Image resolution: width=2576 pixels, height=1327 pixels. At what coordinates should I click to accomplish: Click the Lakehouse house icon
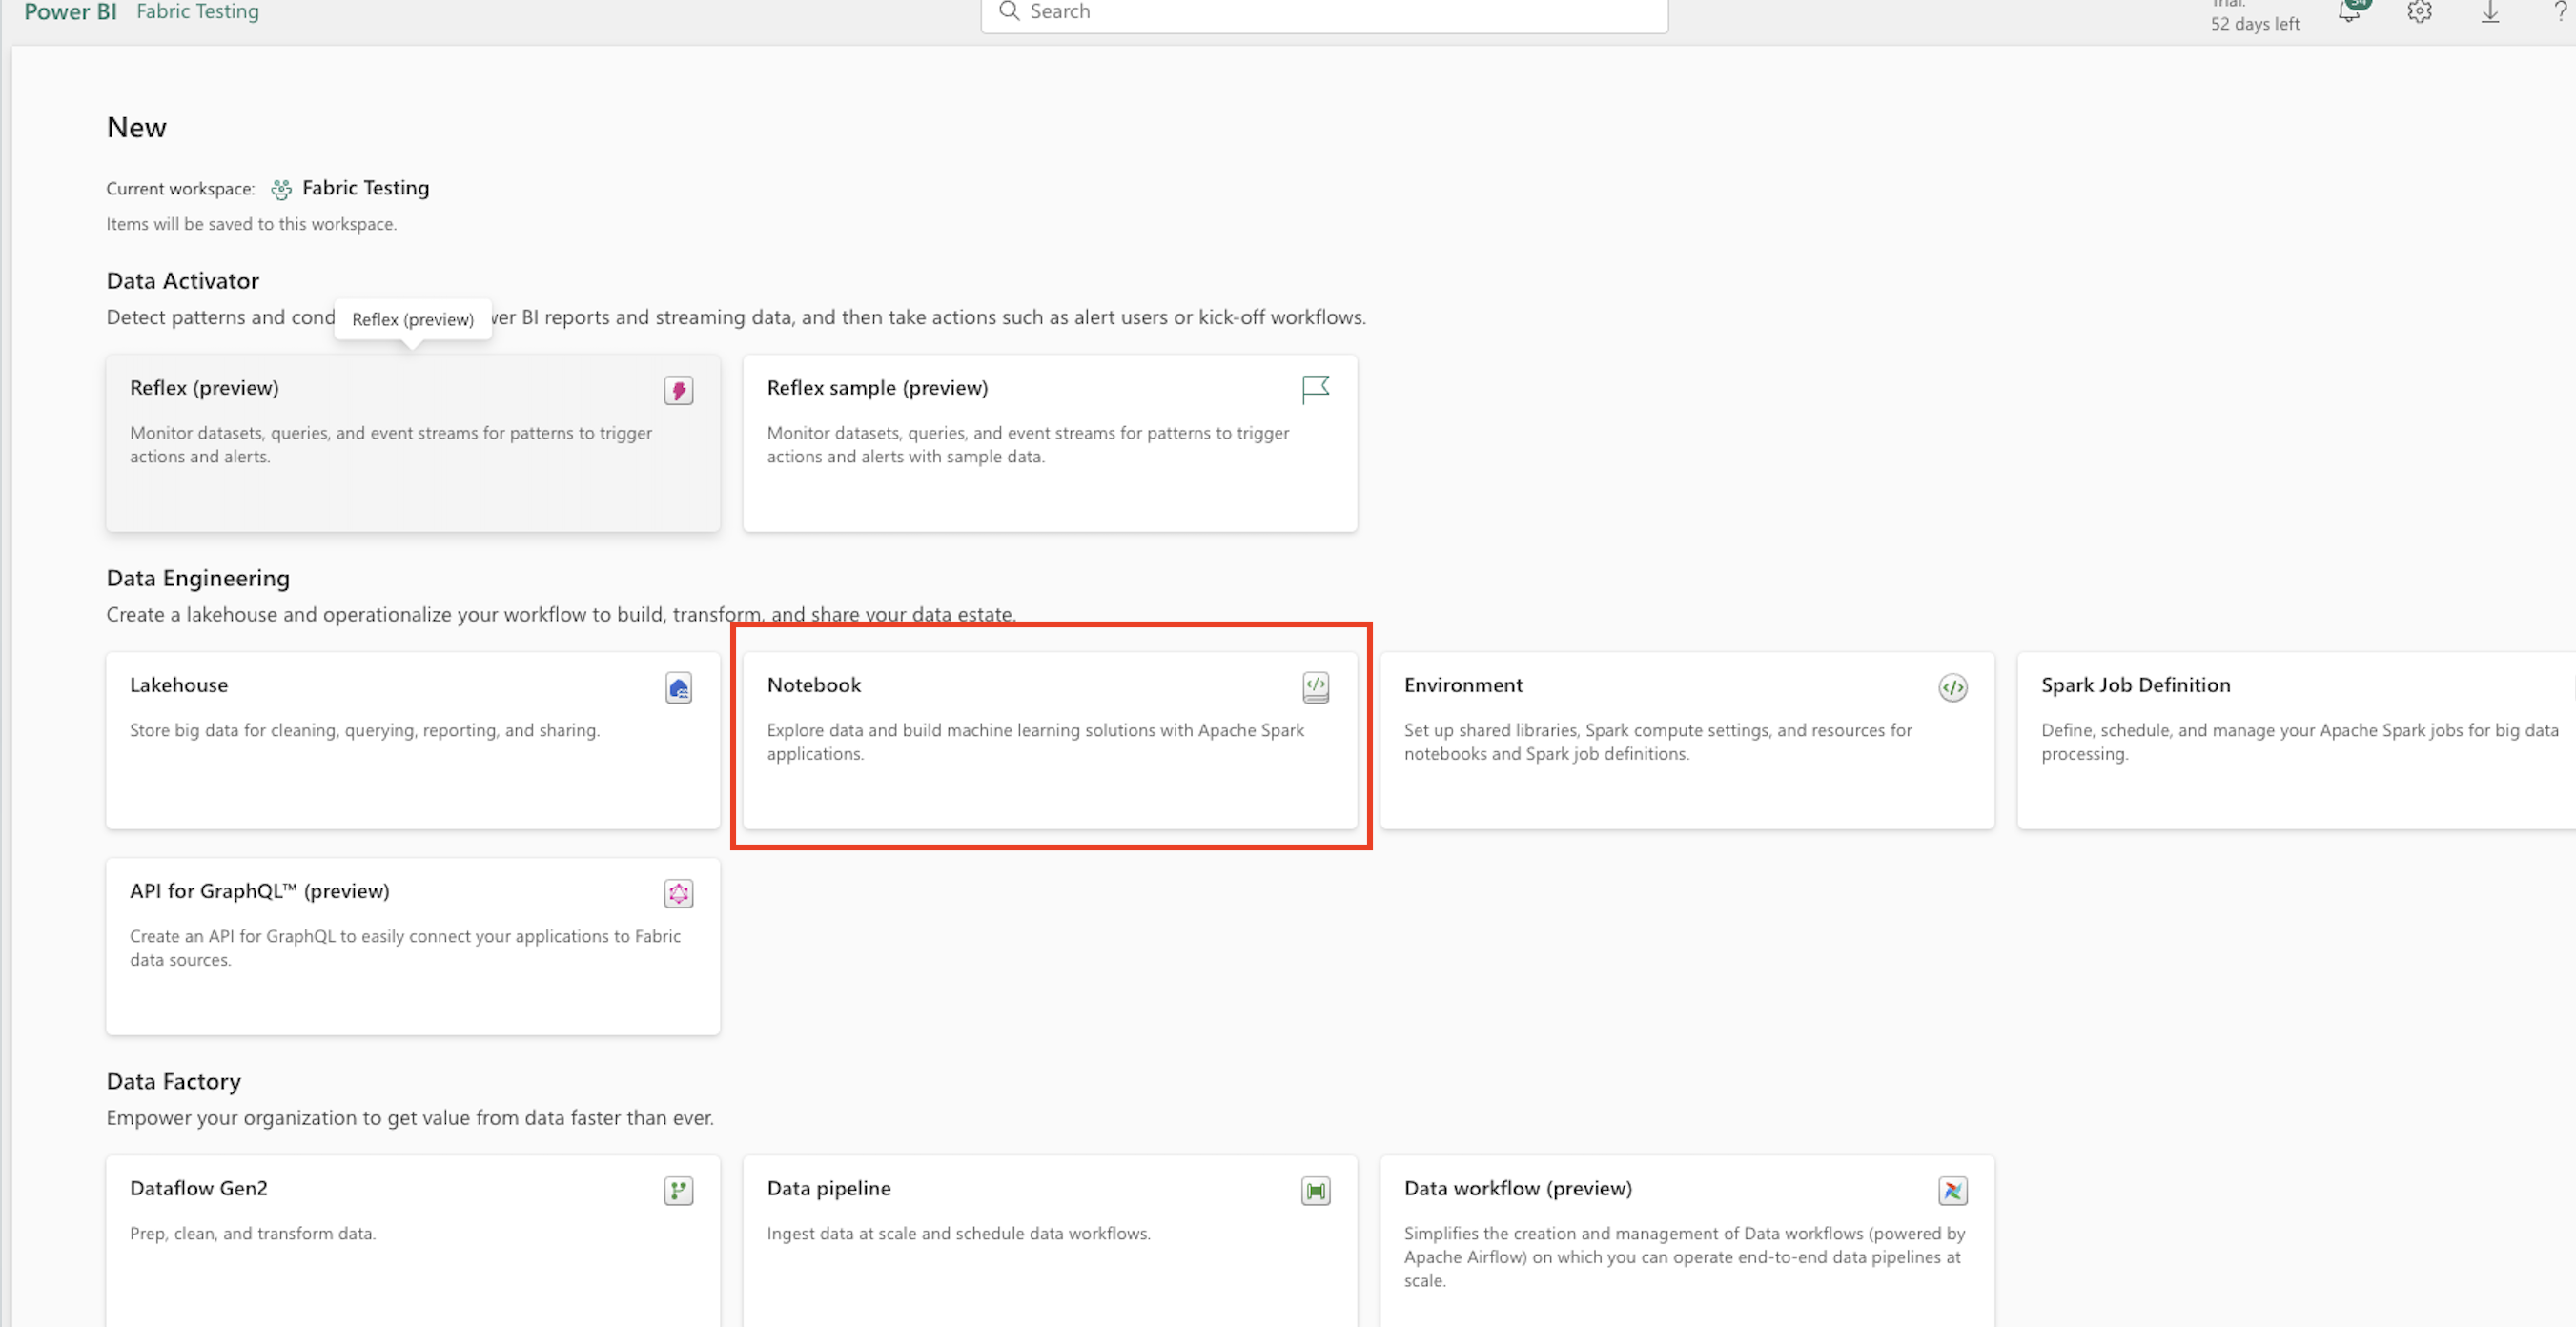pyautogui.click(x=678, y=688)
